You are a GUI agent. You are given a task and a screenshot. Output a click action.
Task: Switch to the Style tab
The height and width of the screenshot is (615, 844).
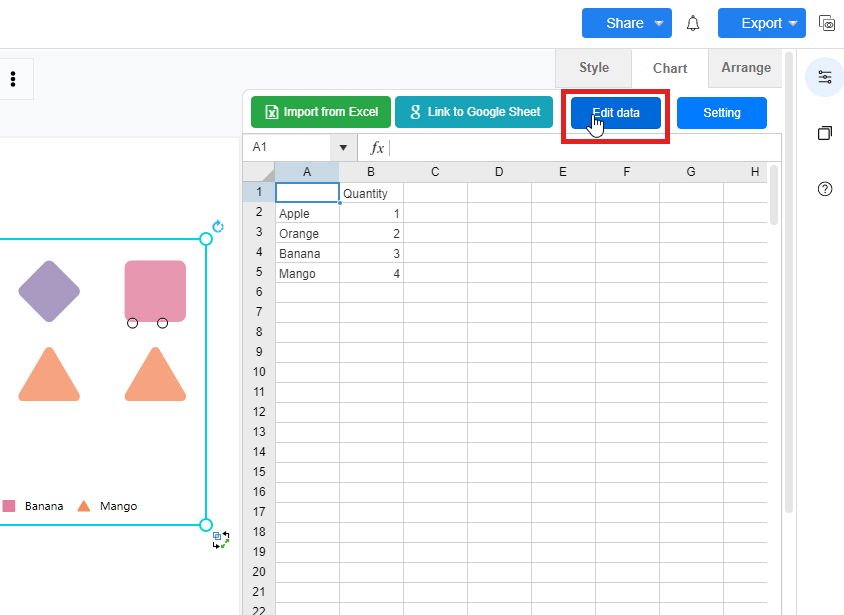click(593, 68)
